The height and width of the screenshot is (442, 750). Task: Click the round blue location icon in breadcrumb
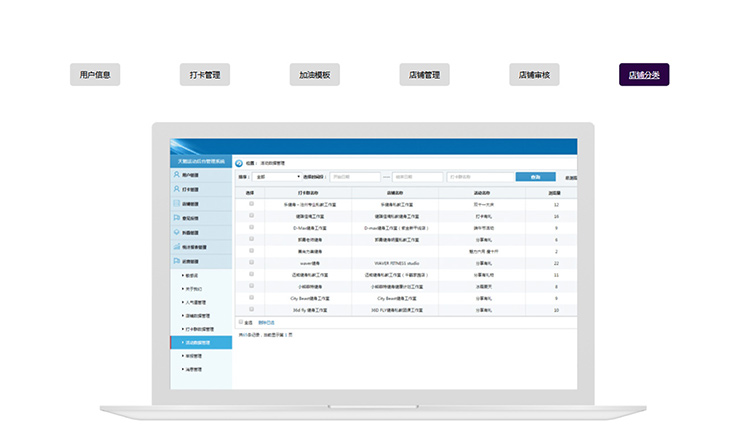coord(239,163)
